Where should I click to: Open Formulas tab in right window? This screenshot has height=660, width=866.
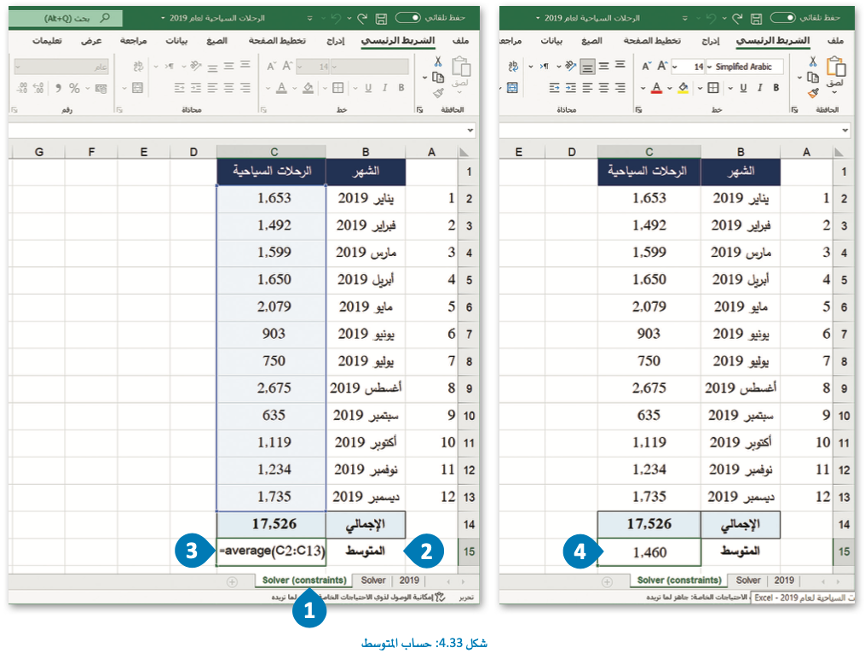[x=592, y=41]
